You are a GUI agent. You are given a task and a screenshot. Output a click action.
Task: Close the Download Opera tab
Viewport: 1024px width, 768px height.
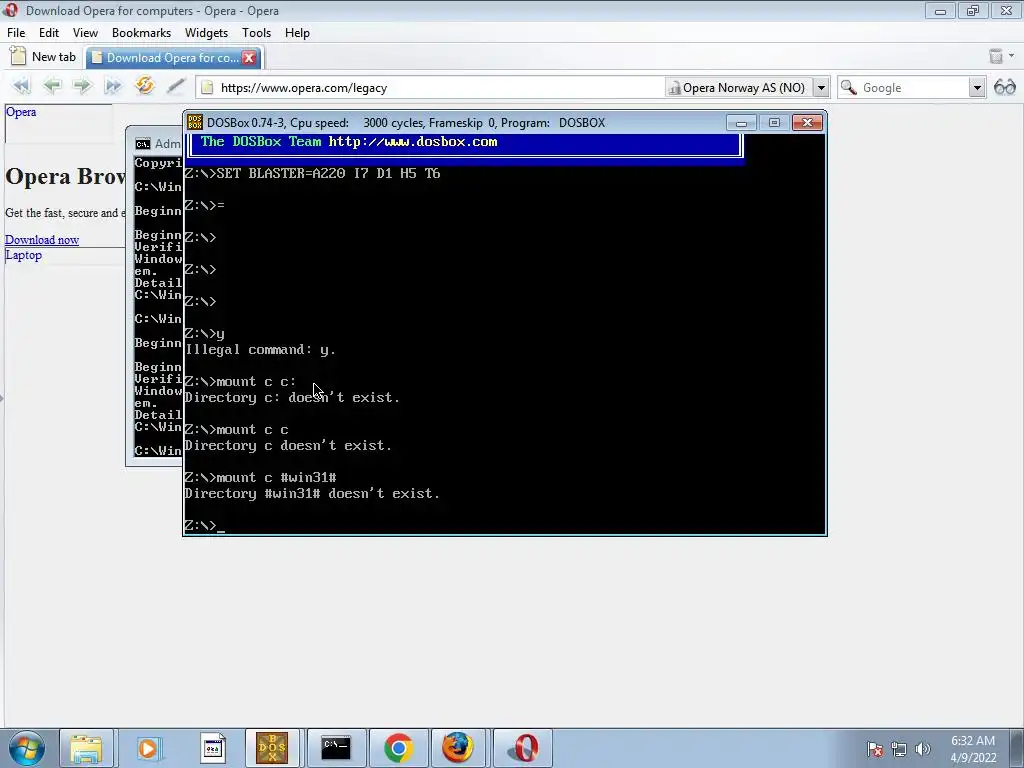(x=249, y=57)
